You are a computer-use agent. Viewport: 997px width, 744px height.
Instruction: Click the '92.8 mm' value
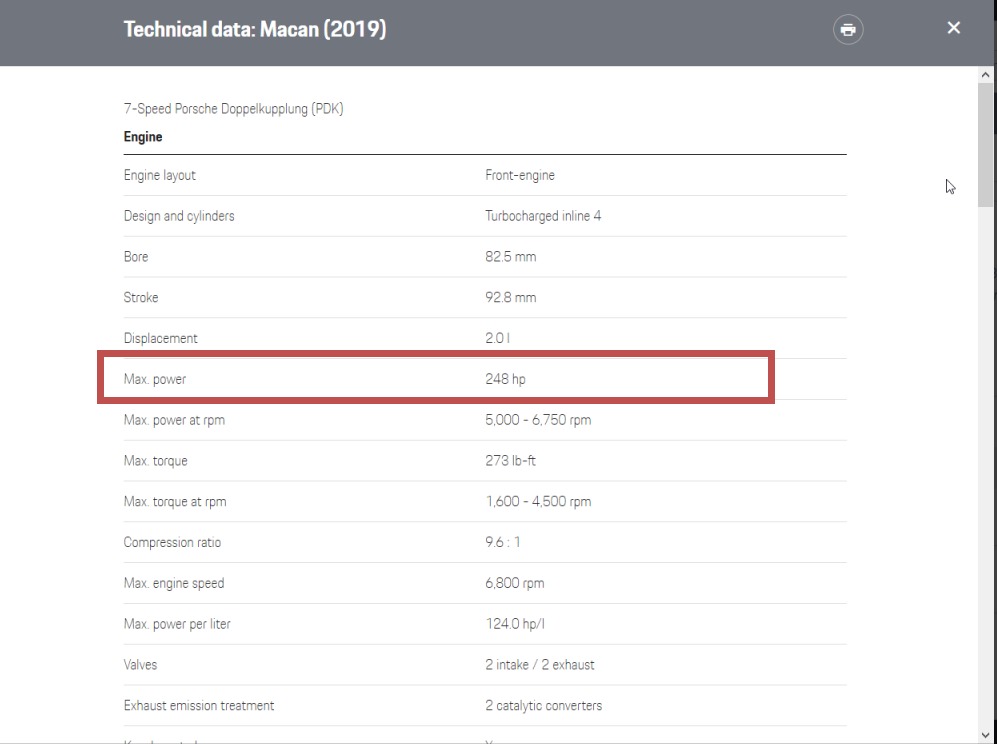point(511,298)
